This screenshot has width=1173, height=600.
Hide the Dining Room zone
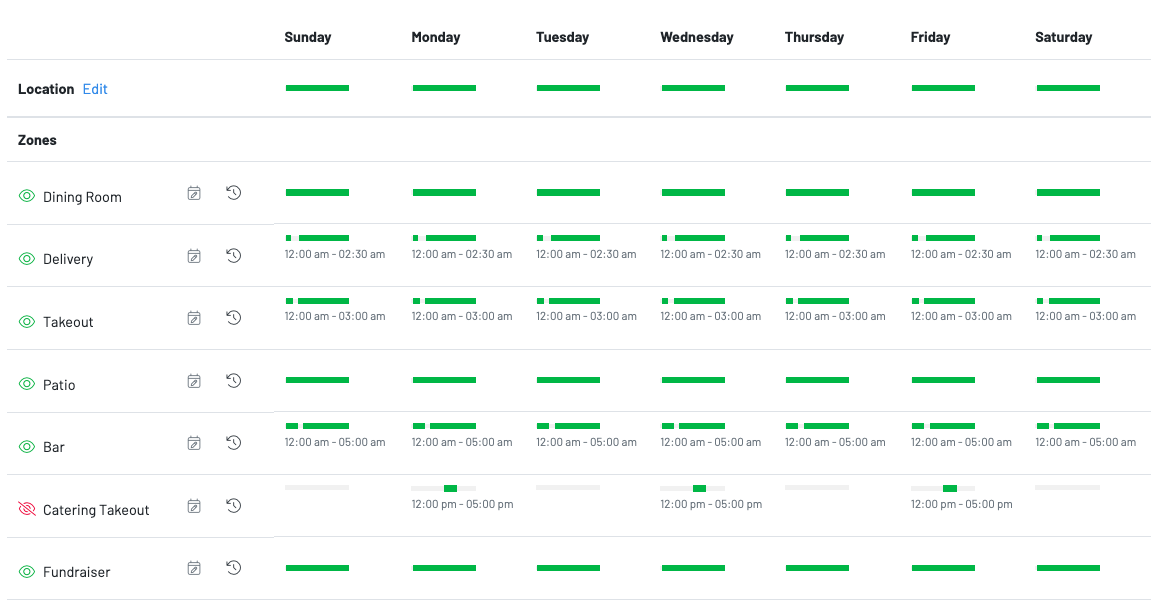coord(27,197)
